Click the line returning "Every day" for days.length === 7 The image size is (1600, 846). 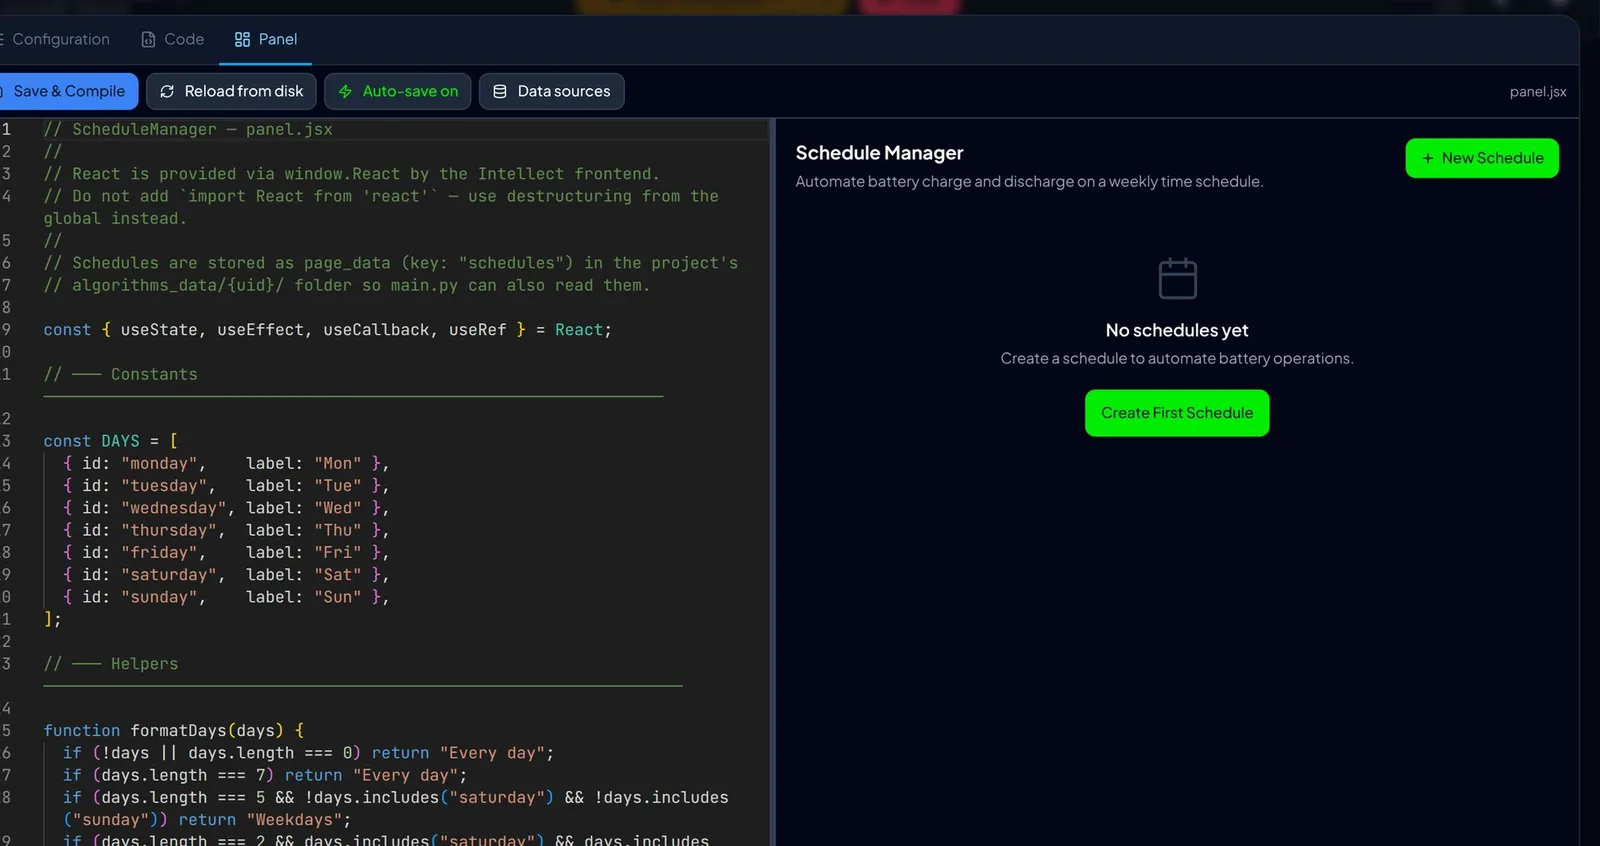click(x=265, y=775)
